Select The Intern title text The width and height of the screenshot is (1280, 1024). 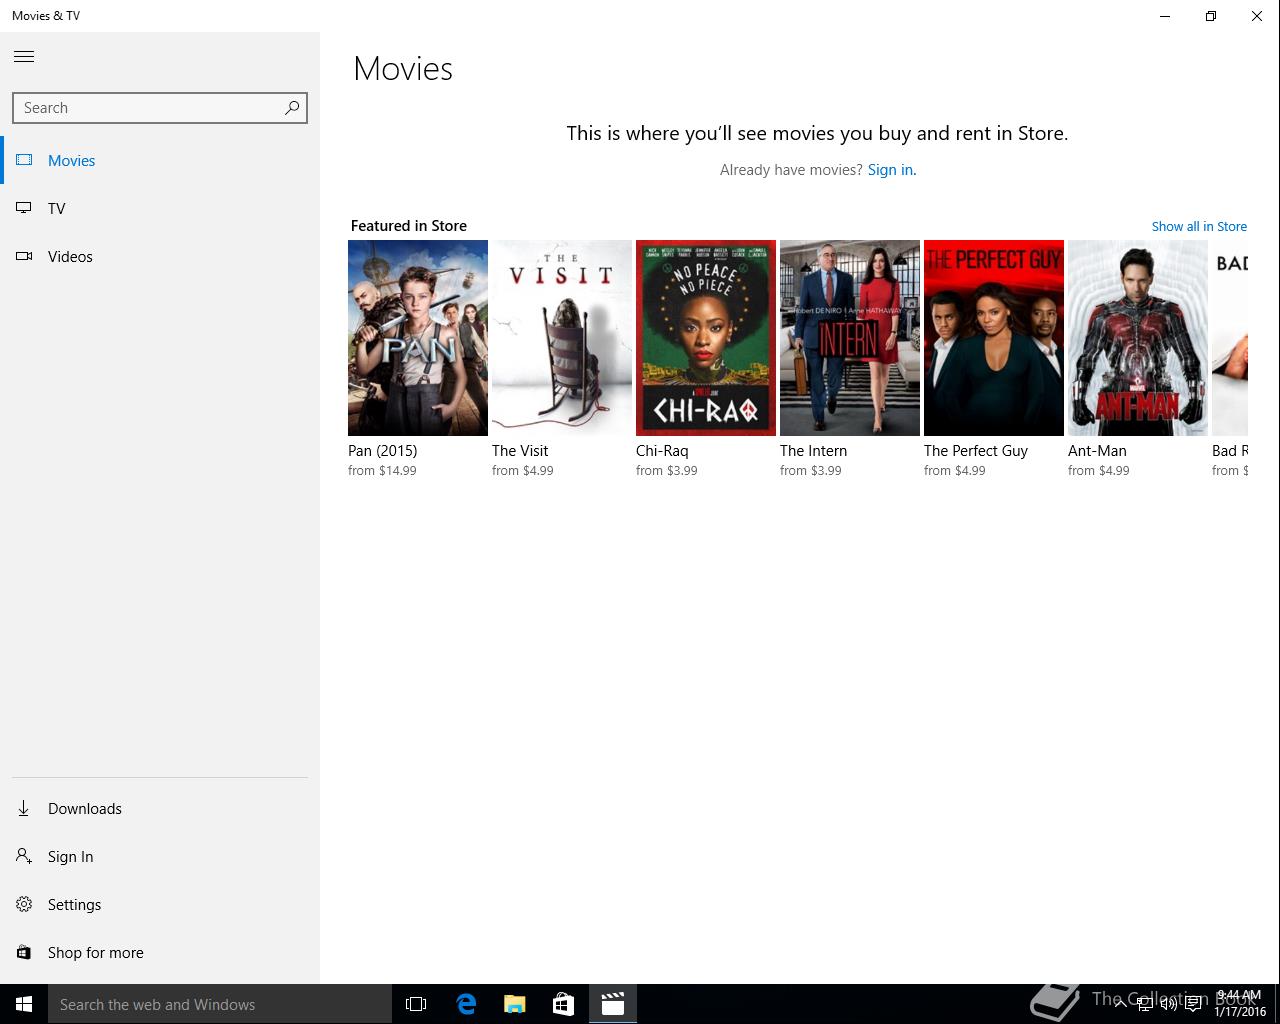[813, 451]
